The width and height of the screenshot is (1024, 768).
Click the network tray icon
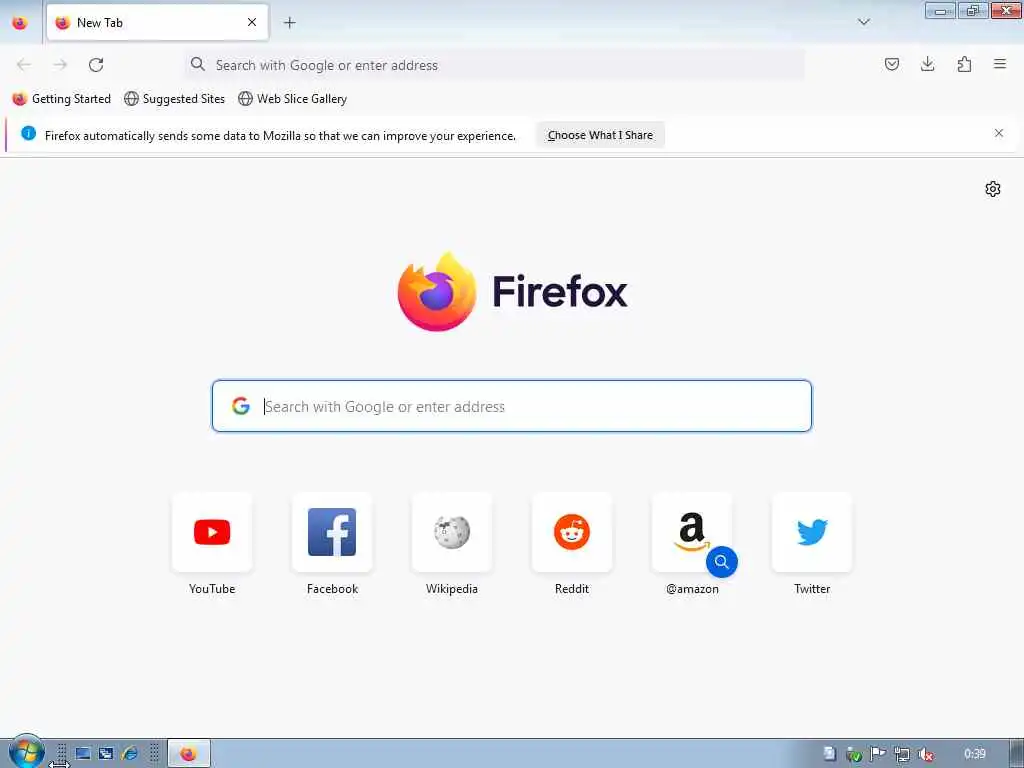tap(902, 754)
